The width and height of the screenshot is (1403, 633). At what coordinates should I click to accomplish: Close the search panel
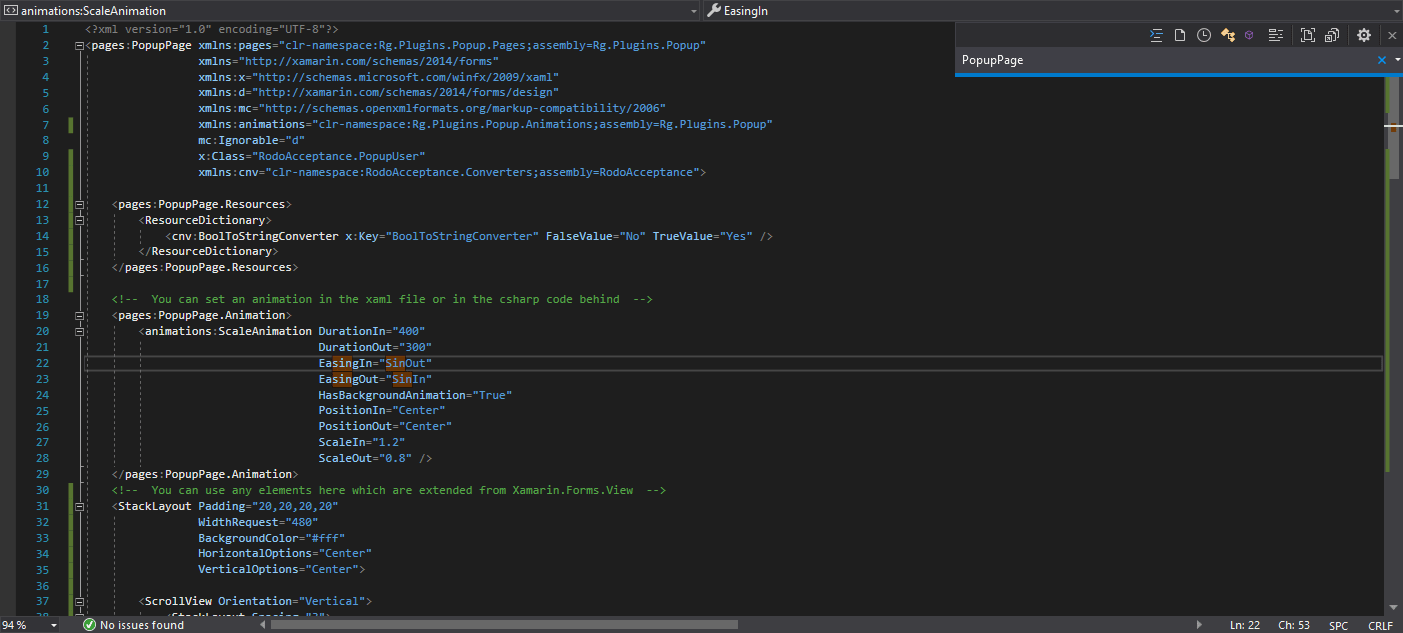pos(1392,35)
